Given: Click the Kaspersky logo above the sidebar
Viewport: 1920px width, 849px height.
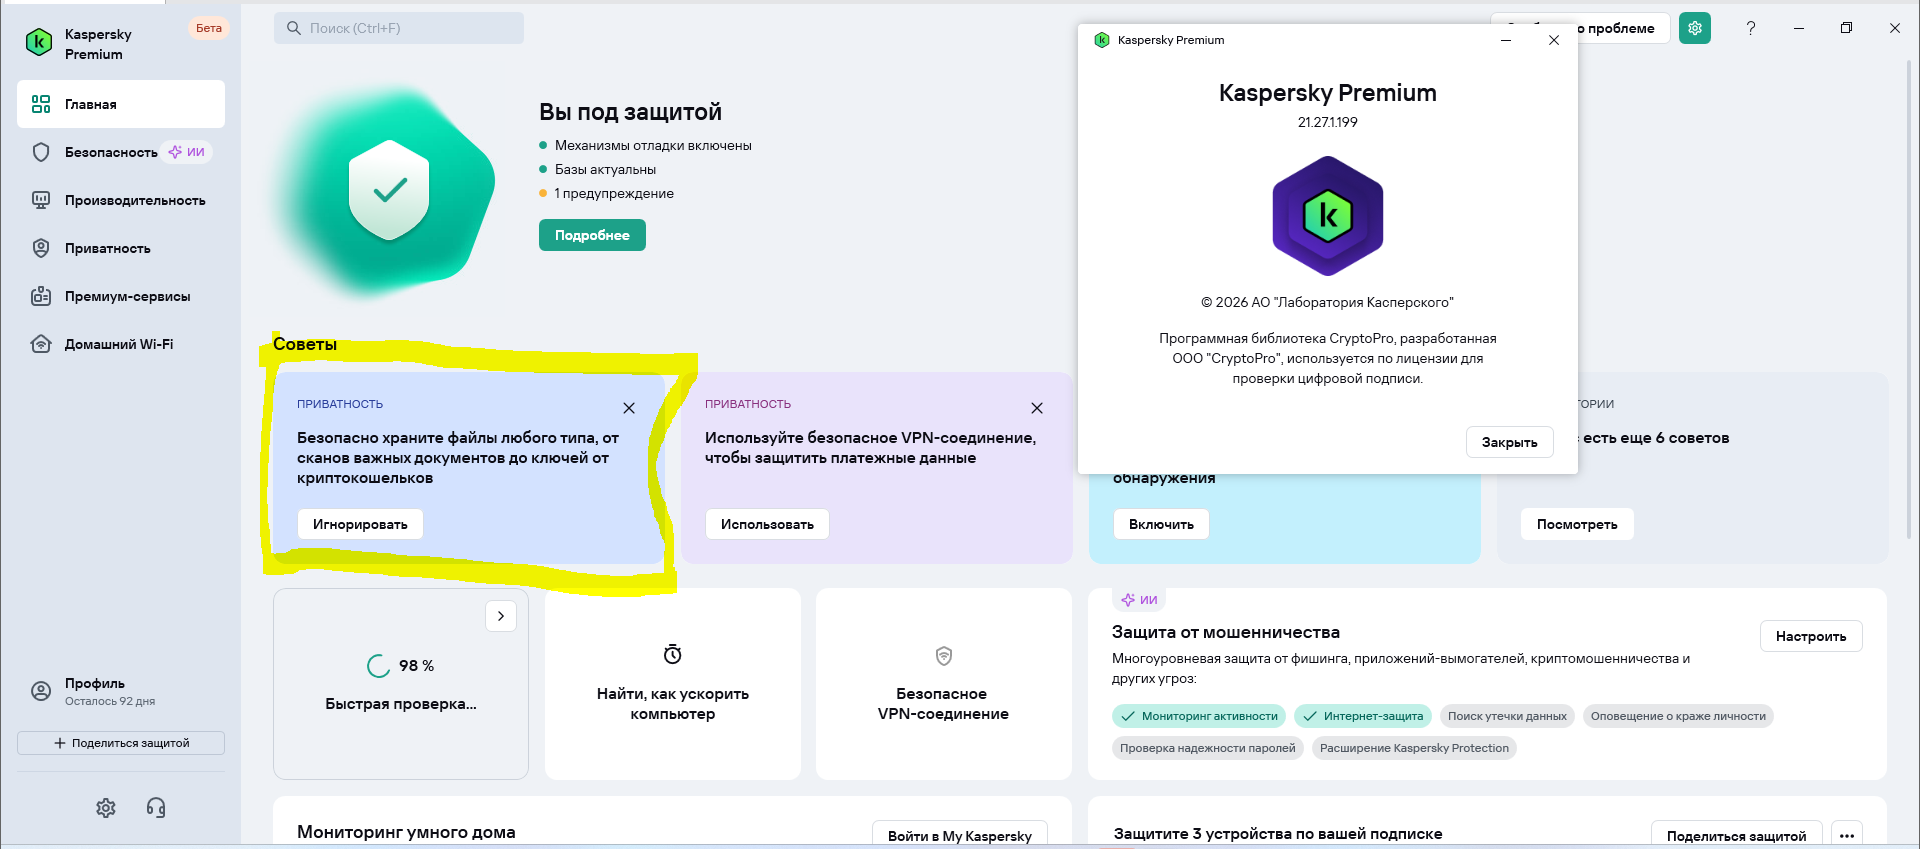Looking at the screenshot, I should coord(38,42).
